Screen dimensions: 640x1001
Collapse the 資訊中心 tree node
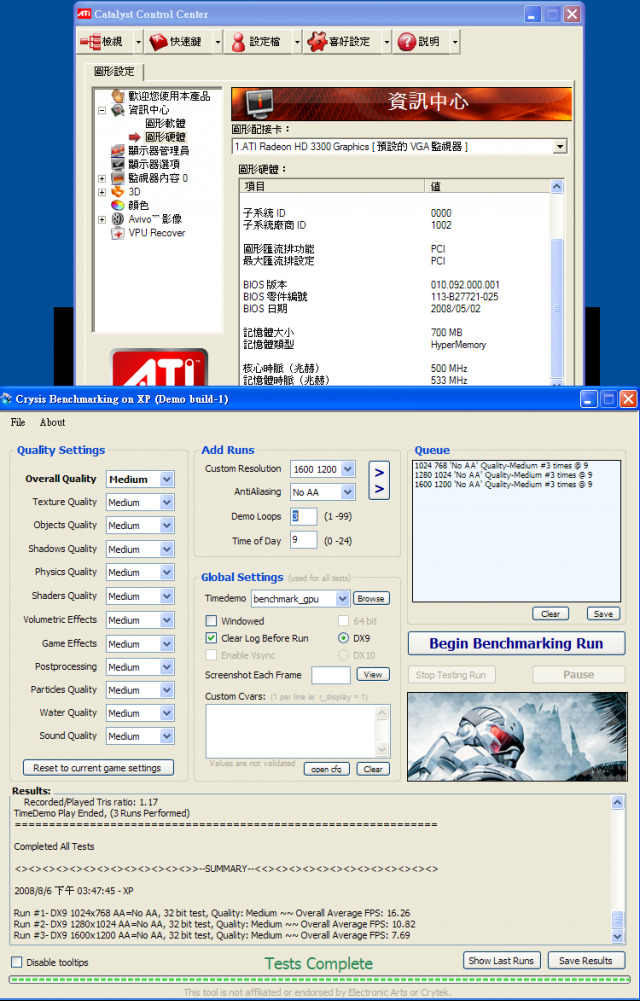click(x=102, y=110)
